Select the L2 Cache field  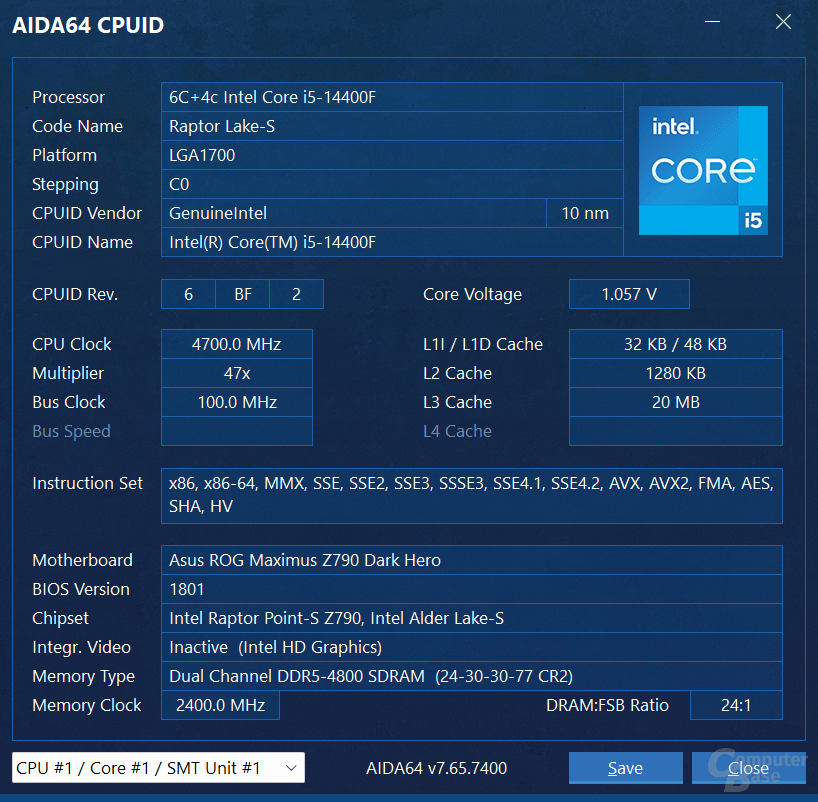675,373
